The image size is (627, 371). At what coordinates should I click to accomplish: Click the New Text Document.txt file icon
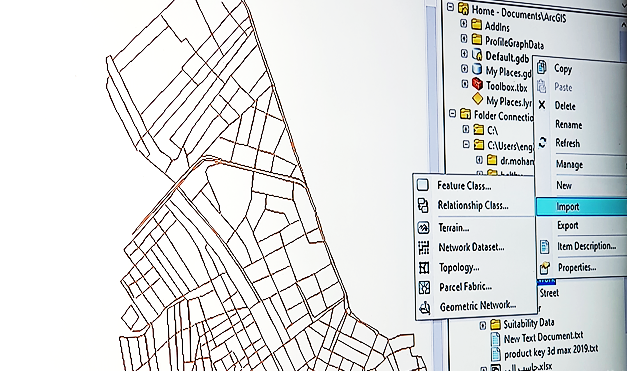(x=495, y=339)
